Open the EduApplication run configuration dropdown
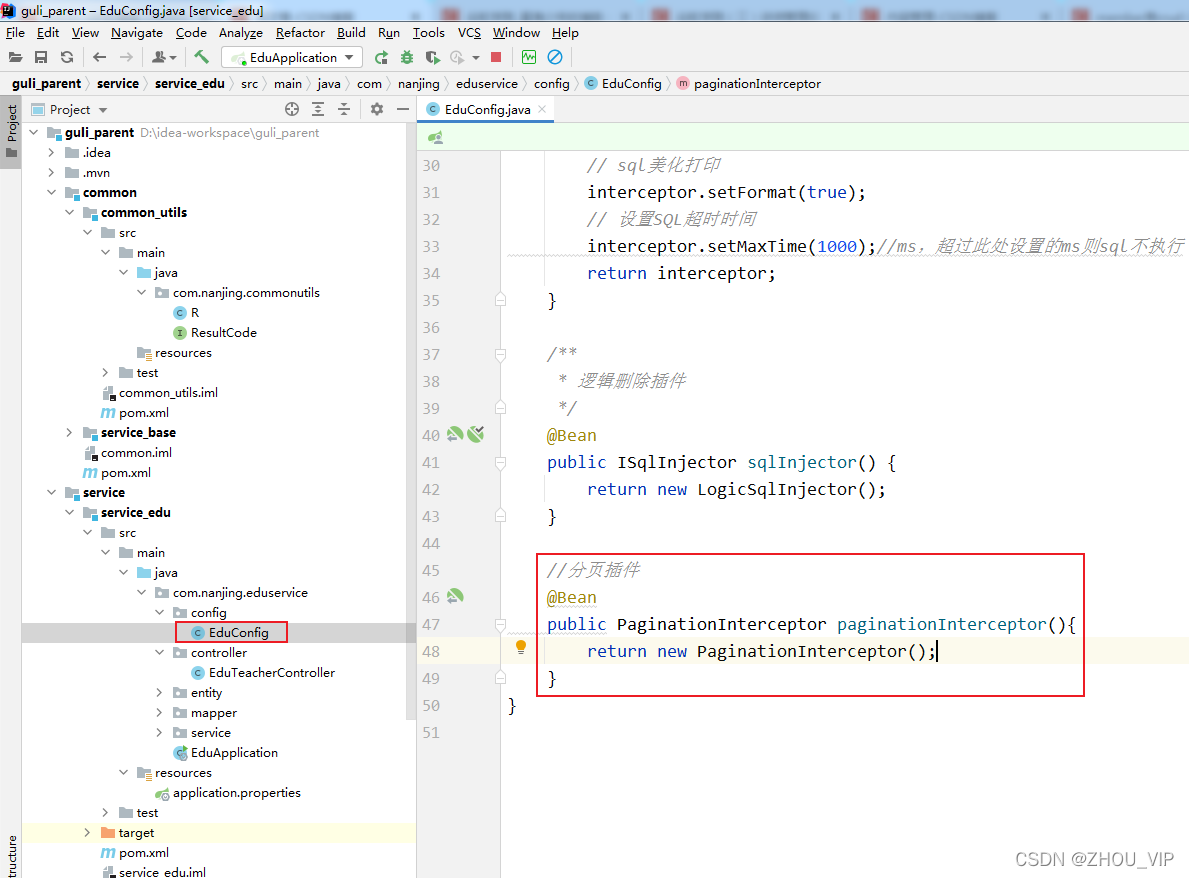 point(292,58)
